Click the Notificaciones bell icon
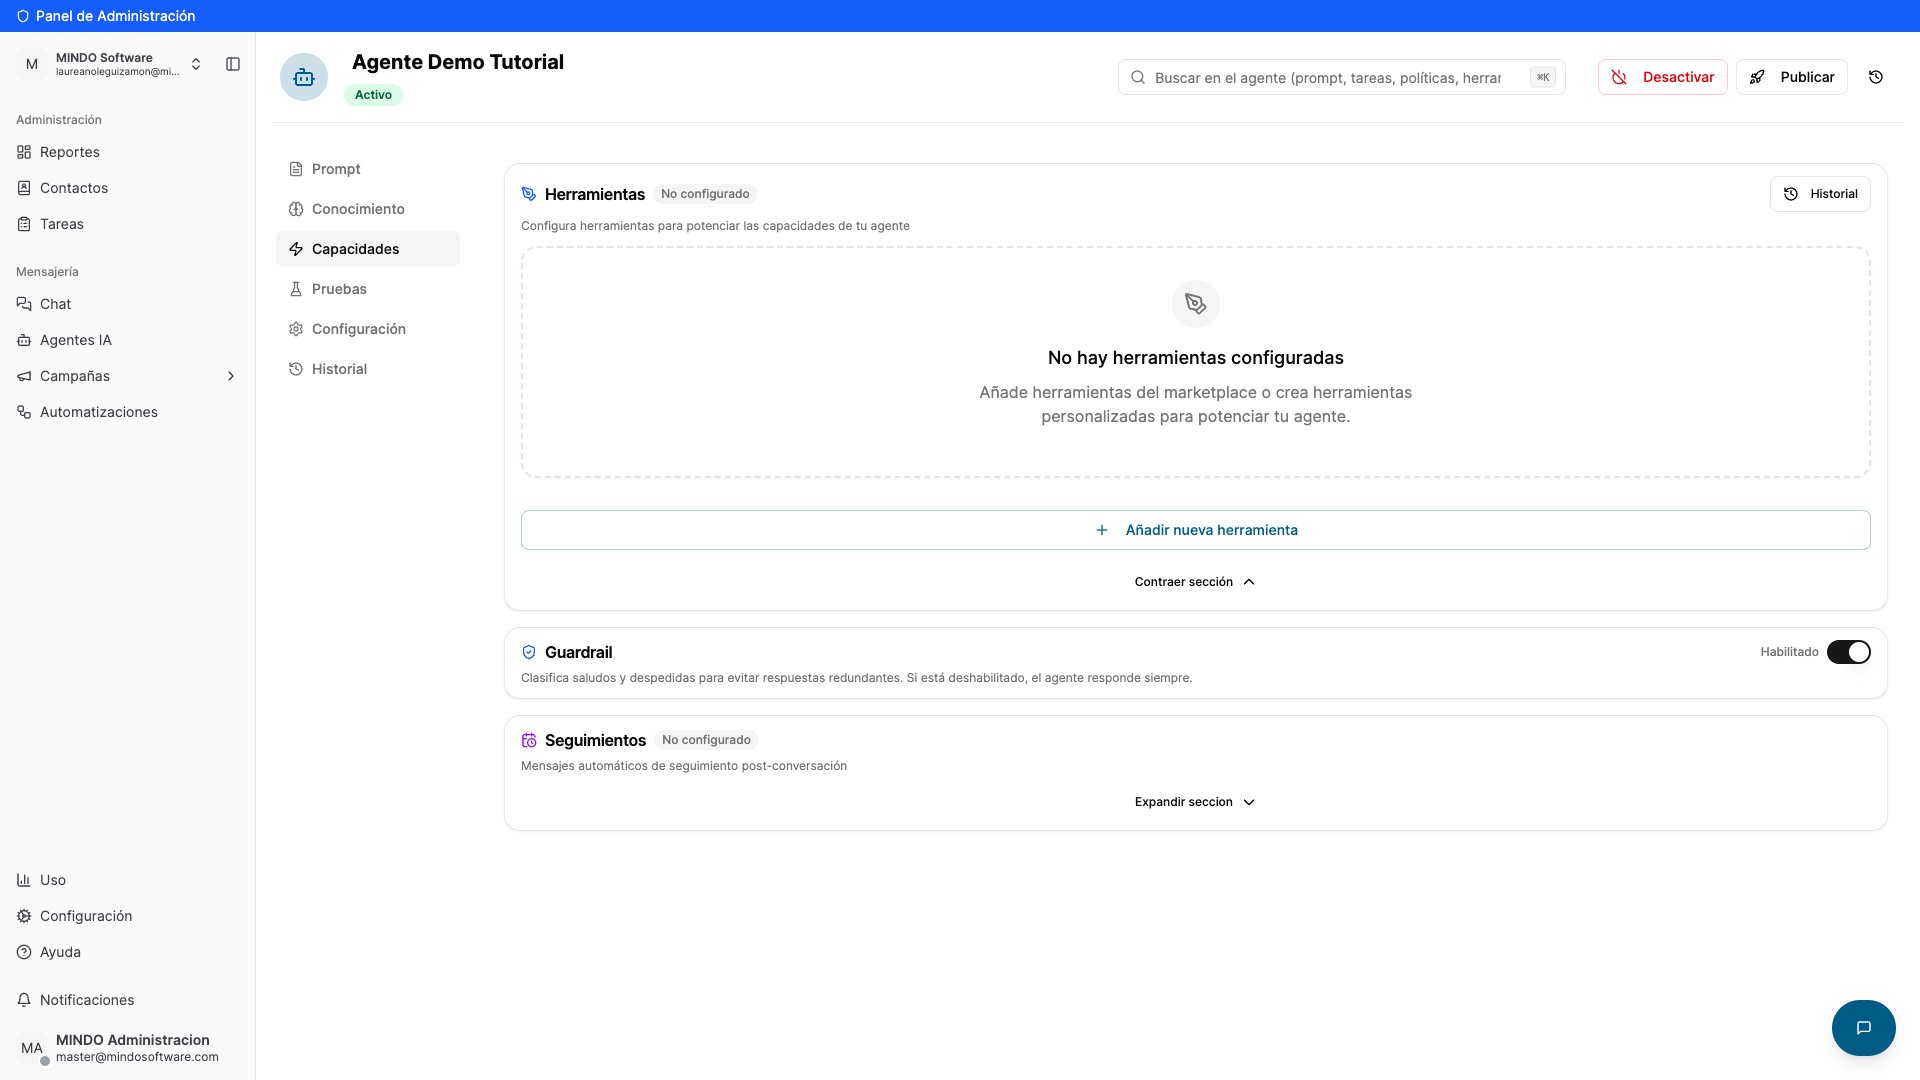 pyautogui.click(x=24, y=1000)
